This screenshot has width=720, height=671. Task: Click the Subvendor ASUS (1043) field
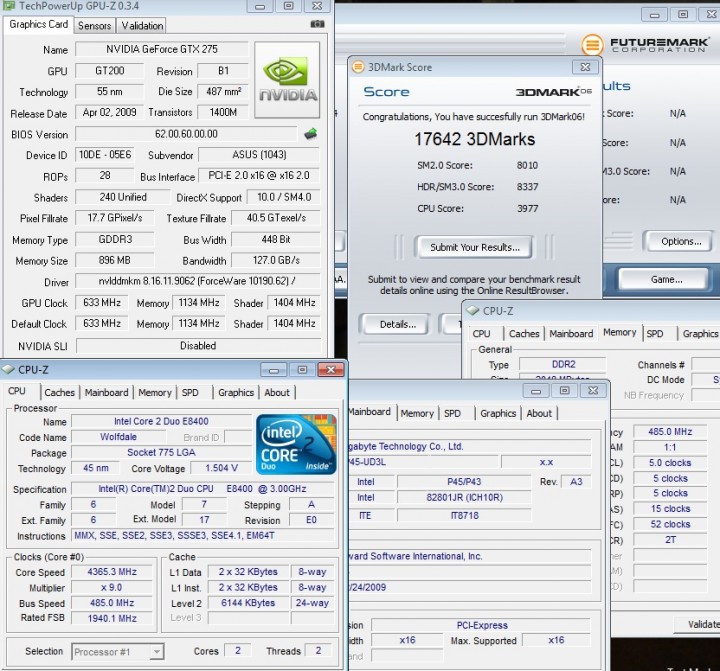(x=259, y=155)
